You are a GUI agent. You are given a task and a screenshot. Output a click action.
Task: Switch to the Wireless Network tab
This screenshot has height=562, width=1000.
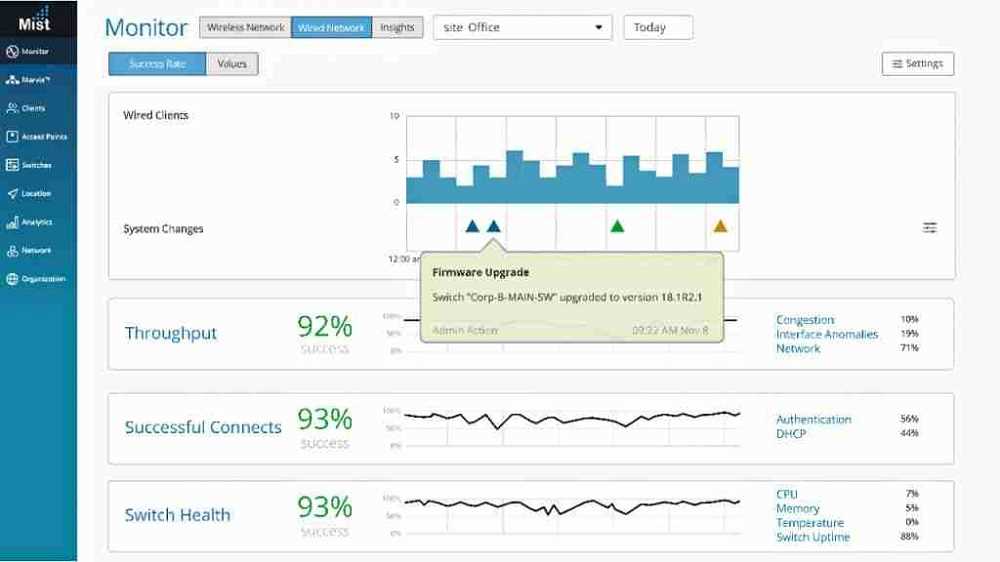pos(245,28)
